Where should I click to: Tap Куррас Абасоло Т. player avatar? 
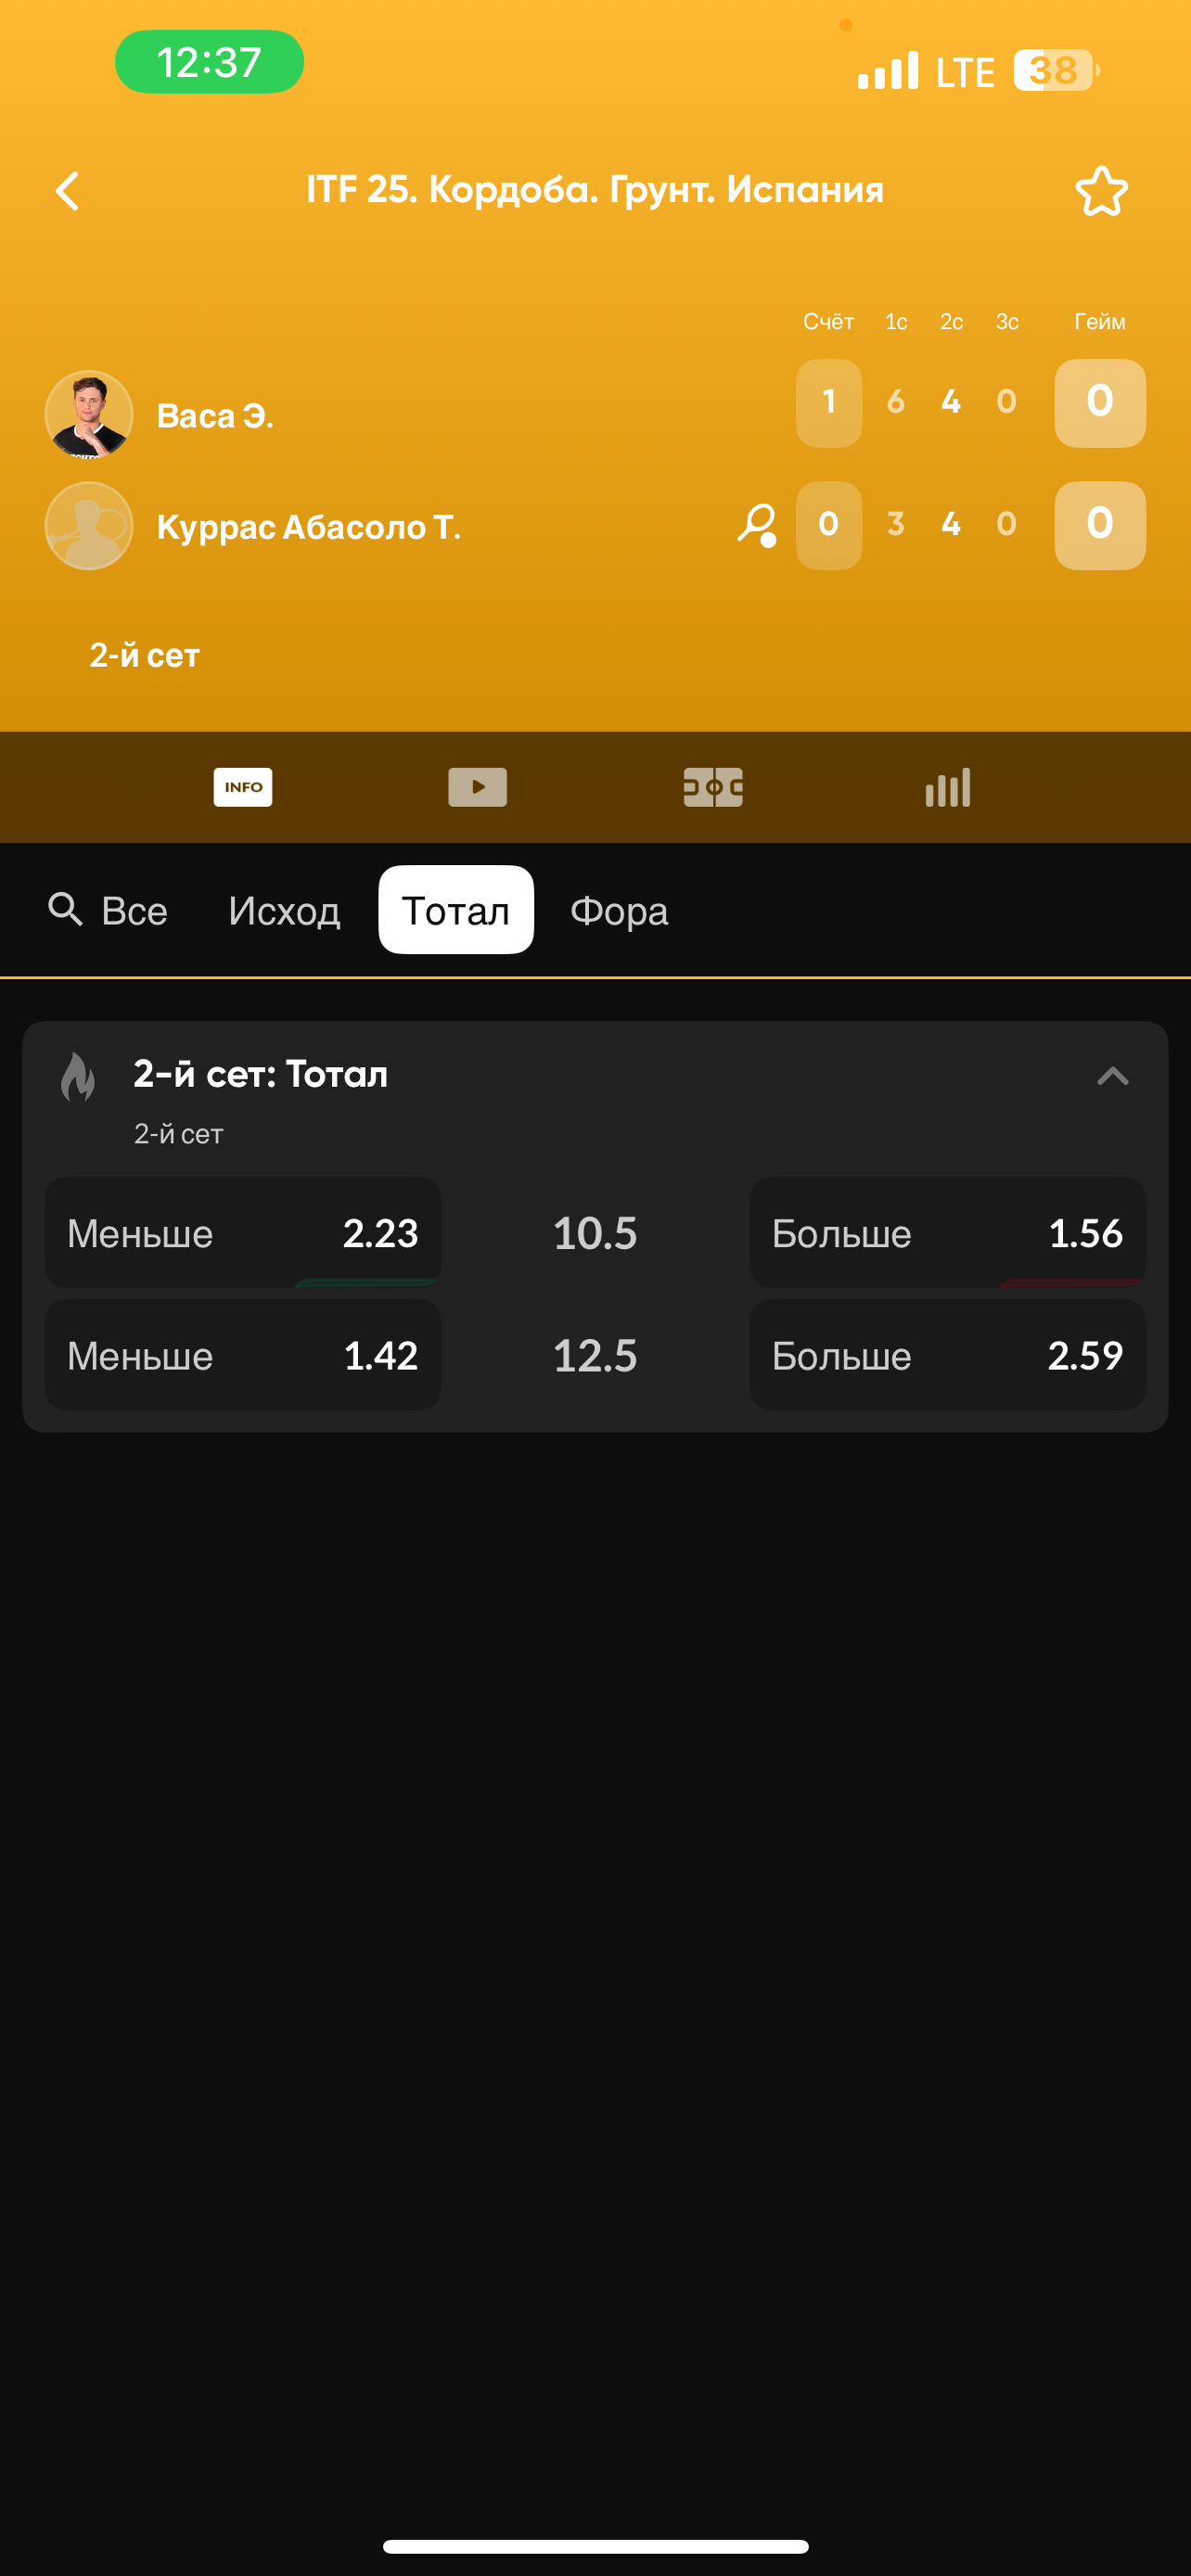(89, 526)
